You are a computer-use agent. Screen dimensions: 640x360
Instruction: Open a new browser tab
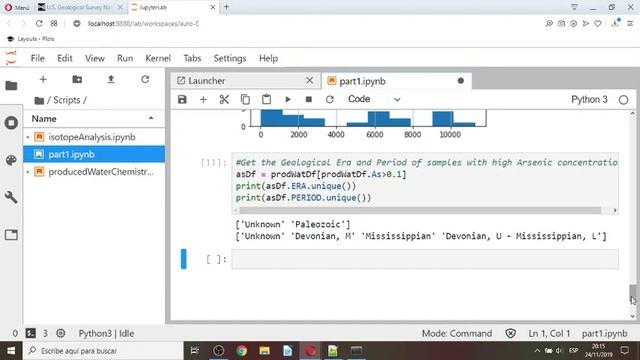[227, 7]
